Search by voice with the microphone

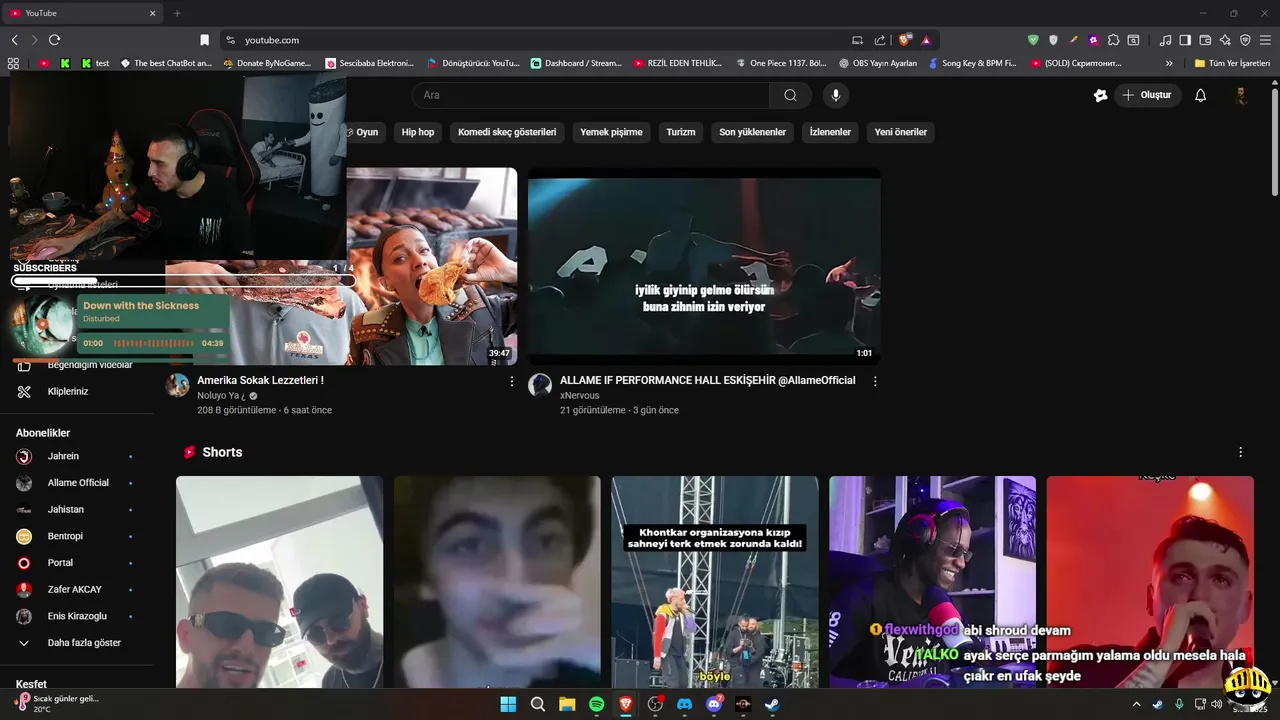coord(836,95)
